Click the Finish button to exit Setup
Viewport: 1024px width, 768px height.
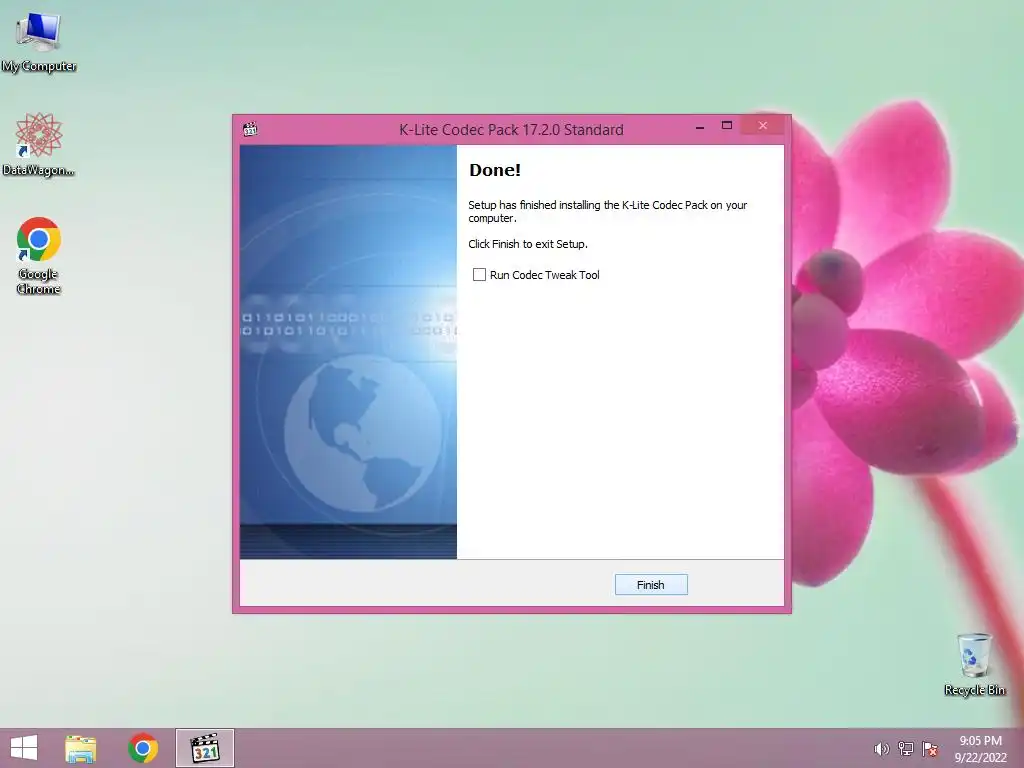coord(650,584)
